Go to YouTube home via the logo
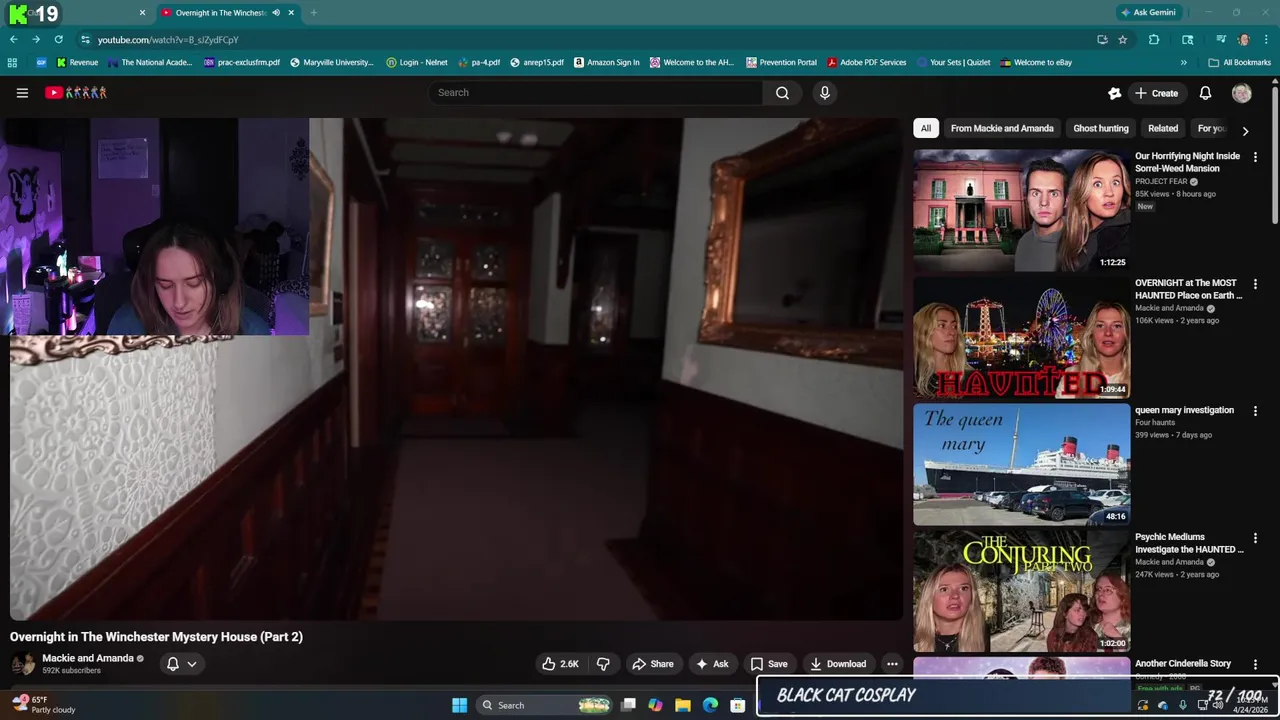The height and width of the screenshot is (720, 1280). (x=76, y=93)
